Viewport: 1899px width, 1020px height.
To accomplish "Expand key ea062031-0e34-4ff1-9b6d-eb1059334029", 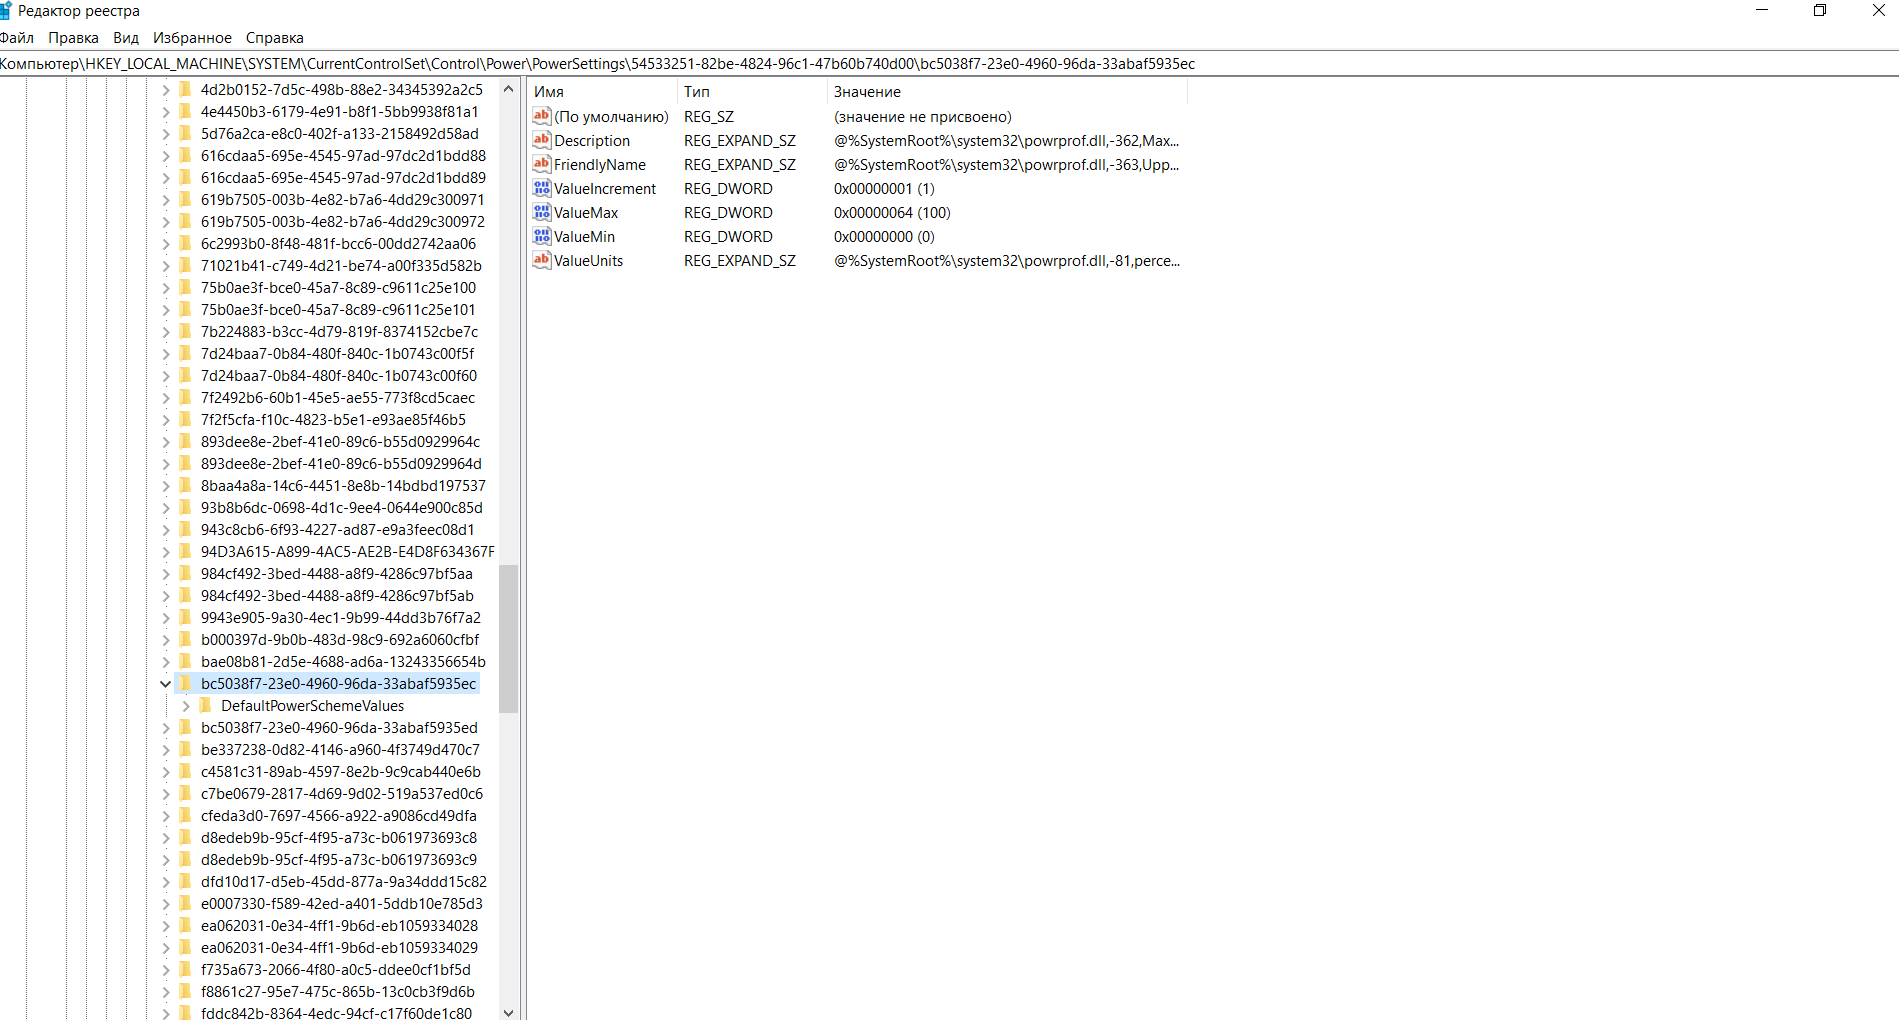I will pyautogui.click(x=165, y=948).
